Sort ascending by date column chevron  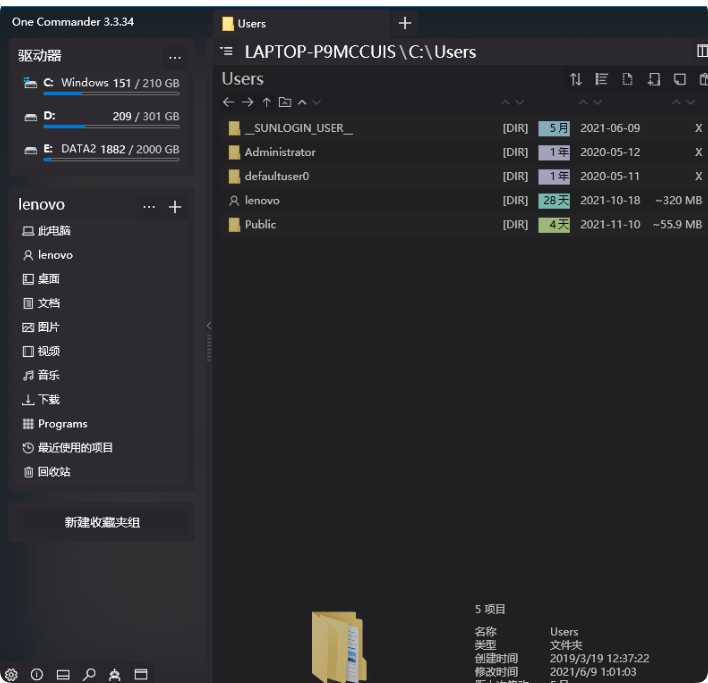point(583,102)
